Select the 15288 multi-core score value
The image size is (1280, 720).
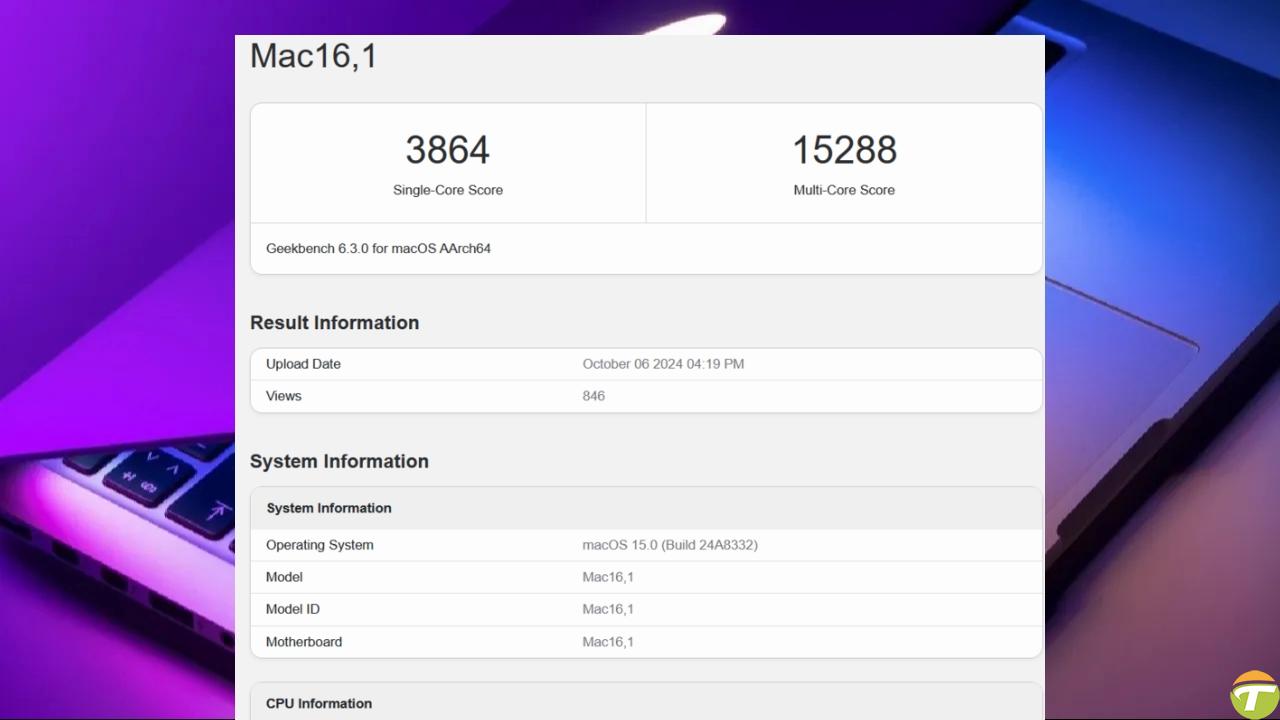[x=844, y=150]
